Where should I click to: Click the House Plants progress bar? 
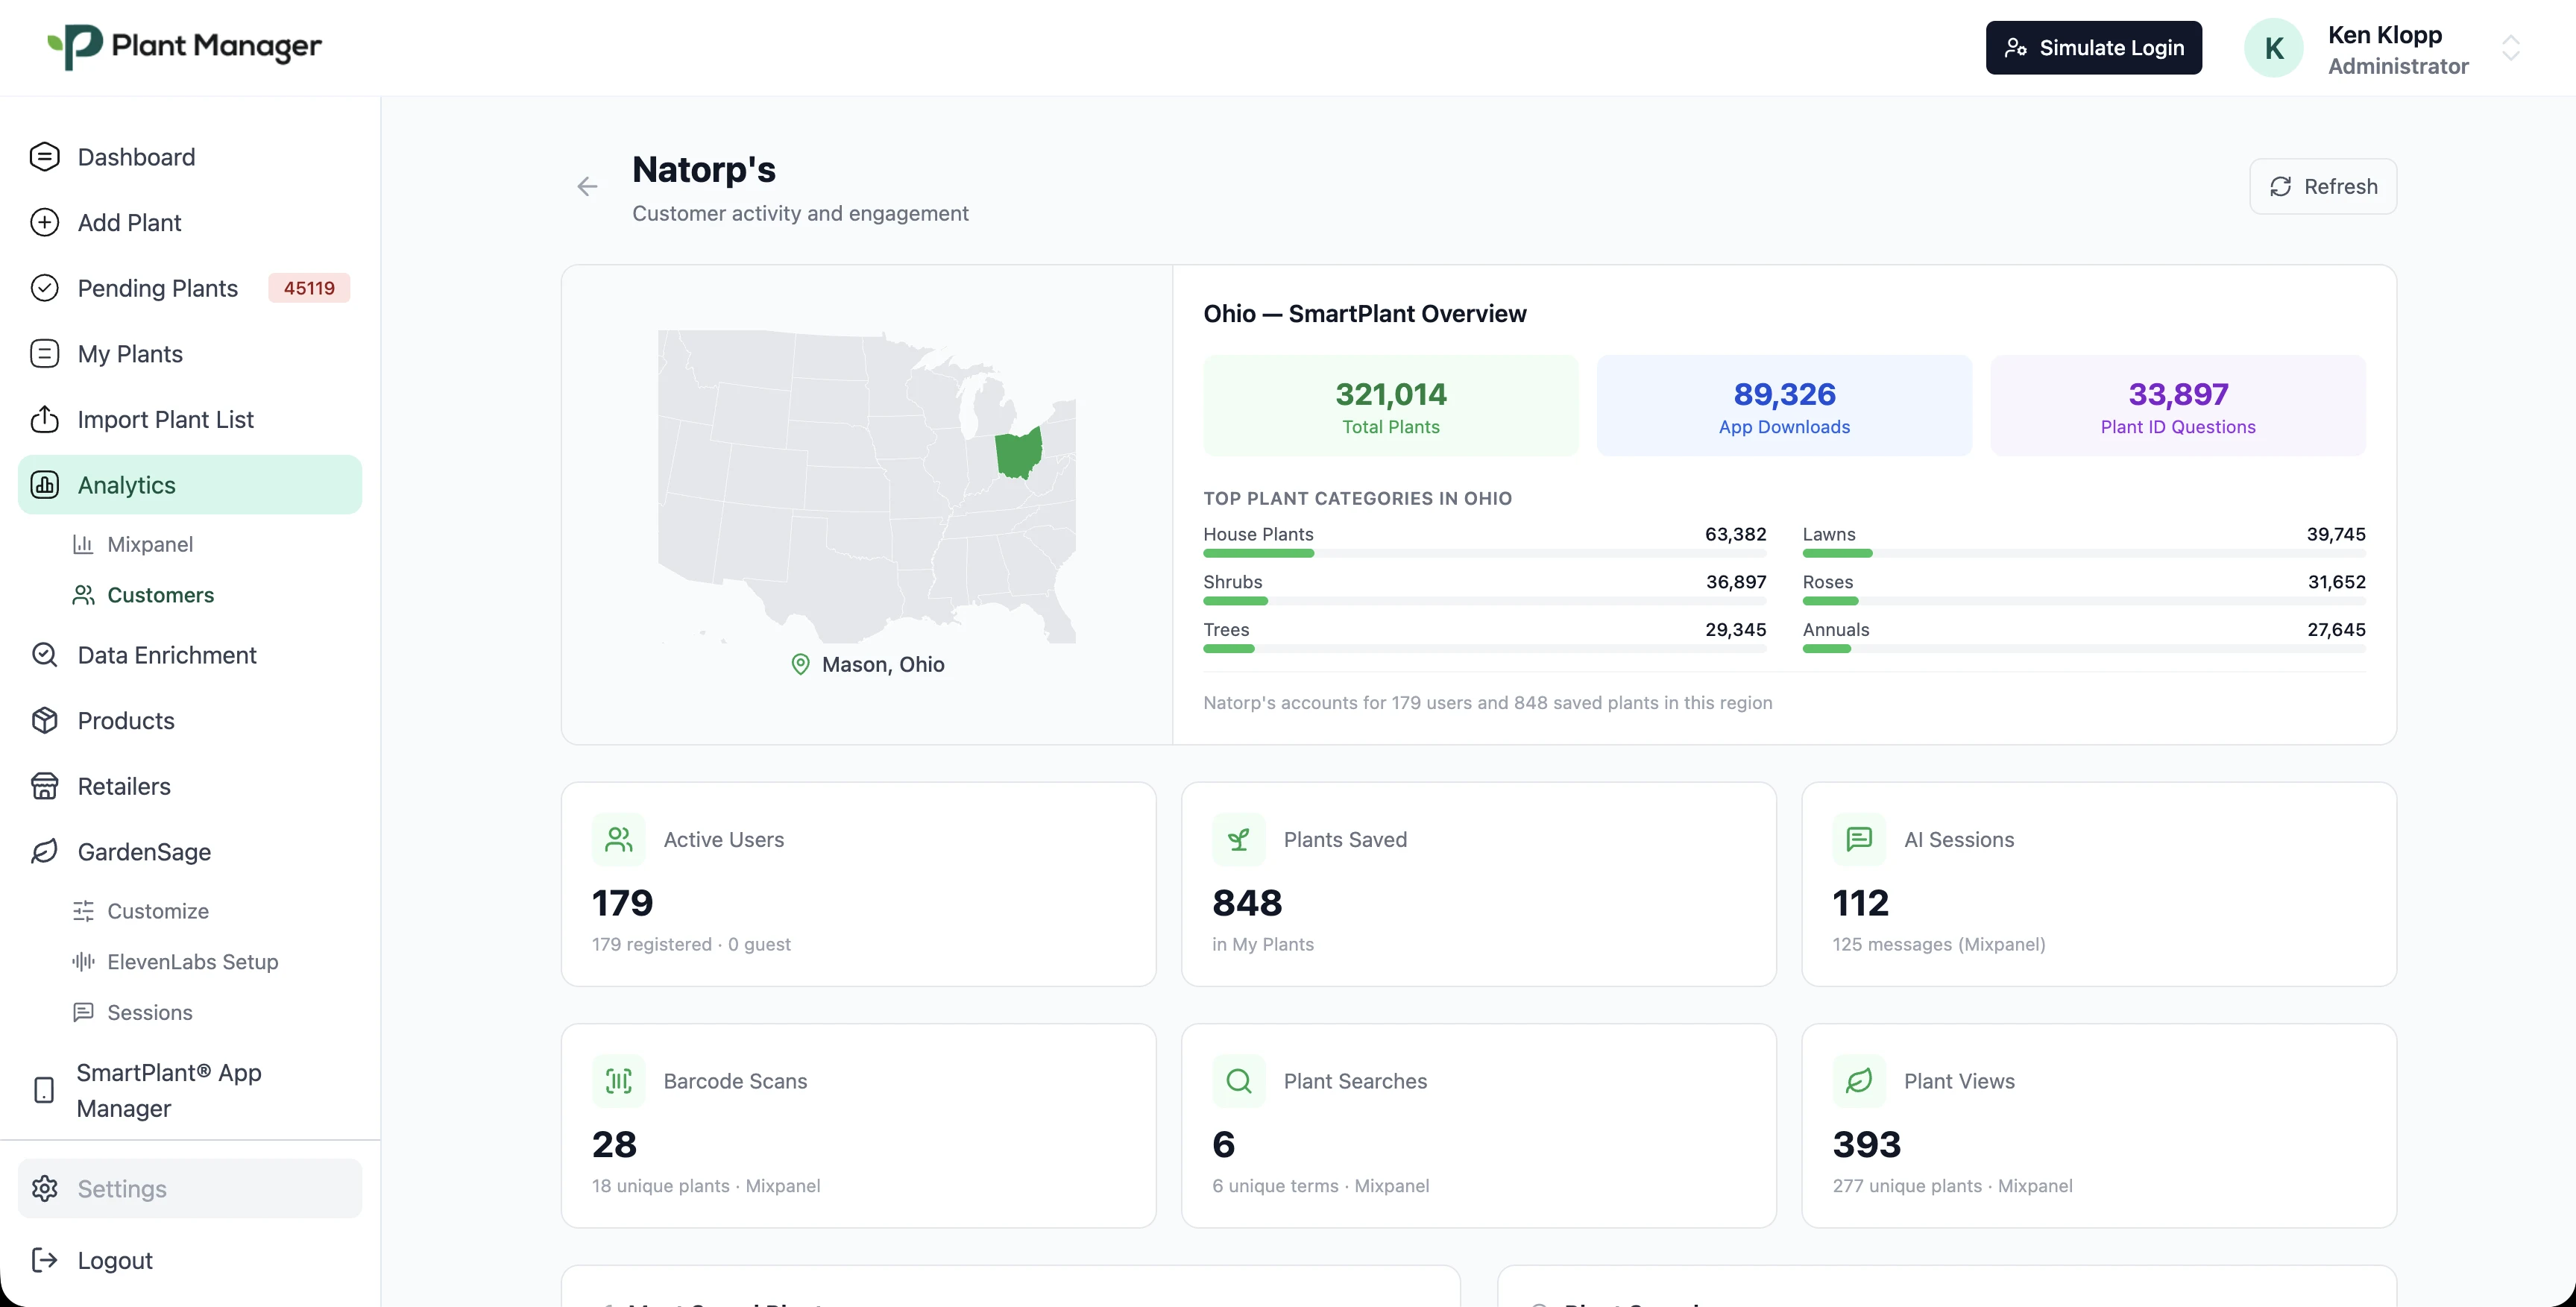tap(1484, 553)
